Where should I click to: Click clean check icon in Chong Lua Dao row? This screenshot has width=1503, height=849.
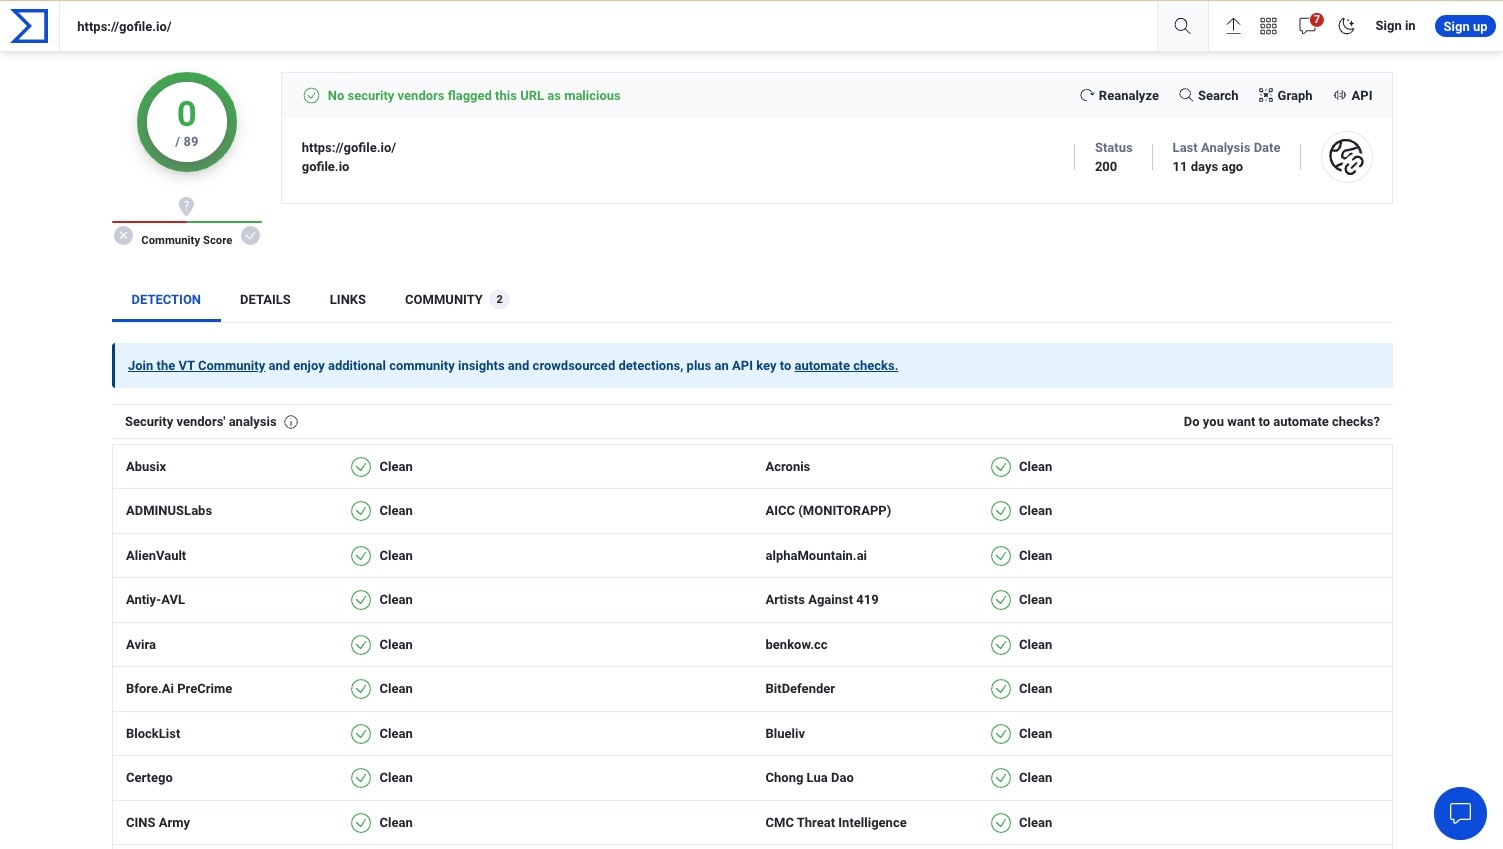tap(1001, 778)
